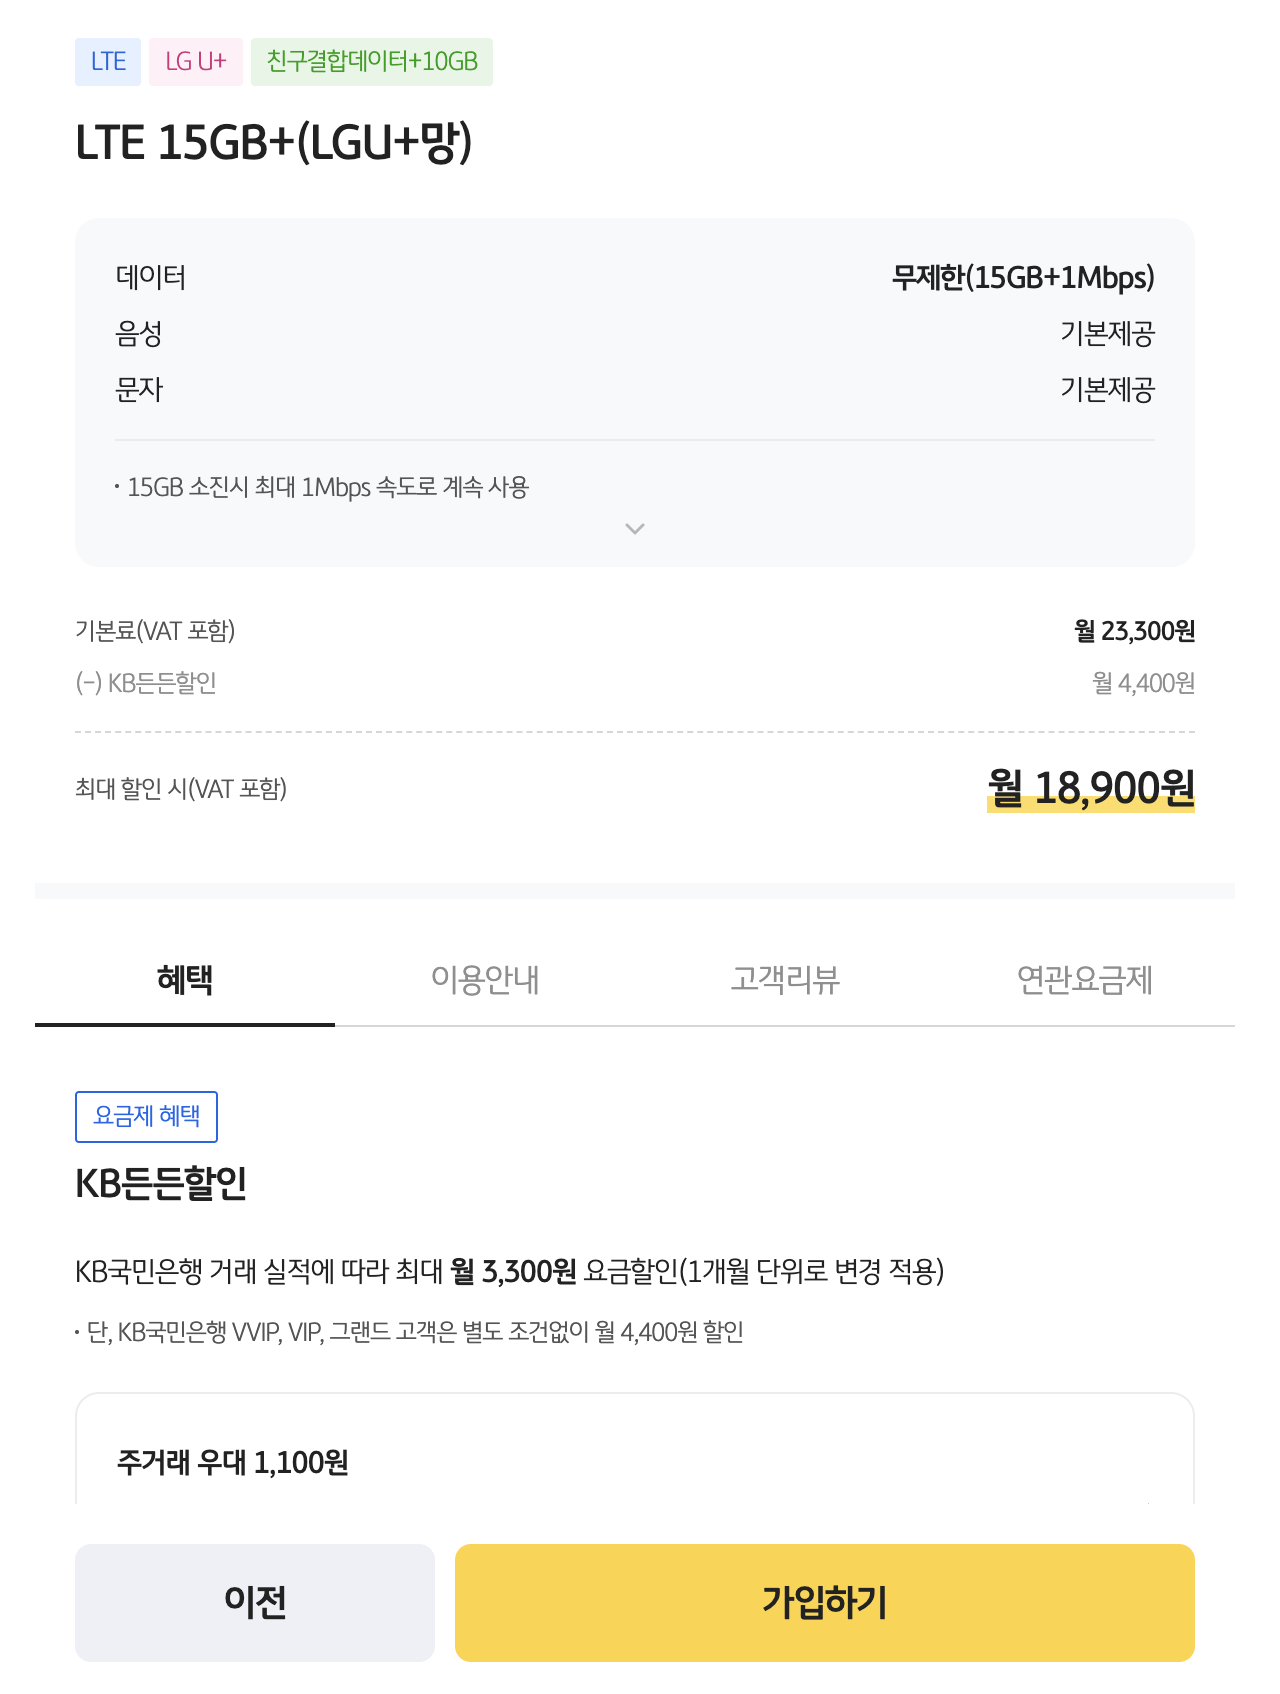Screen dimensions: 1280x1694
Task: Click the bold KB든든할인 section heading
Action: (161, 1184)
